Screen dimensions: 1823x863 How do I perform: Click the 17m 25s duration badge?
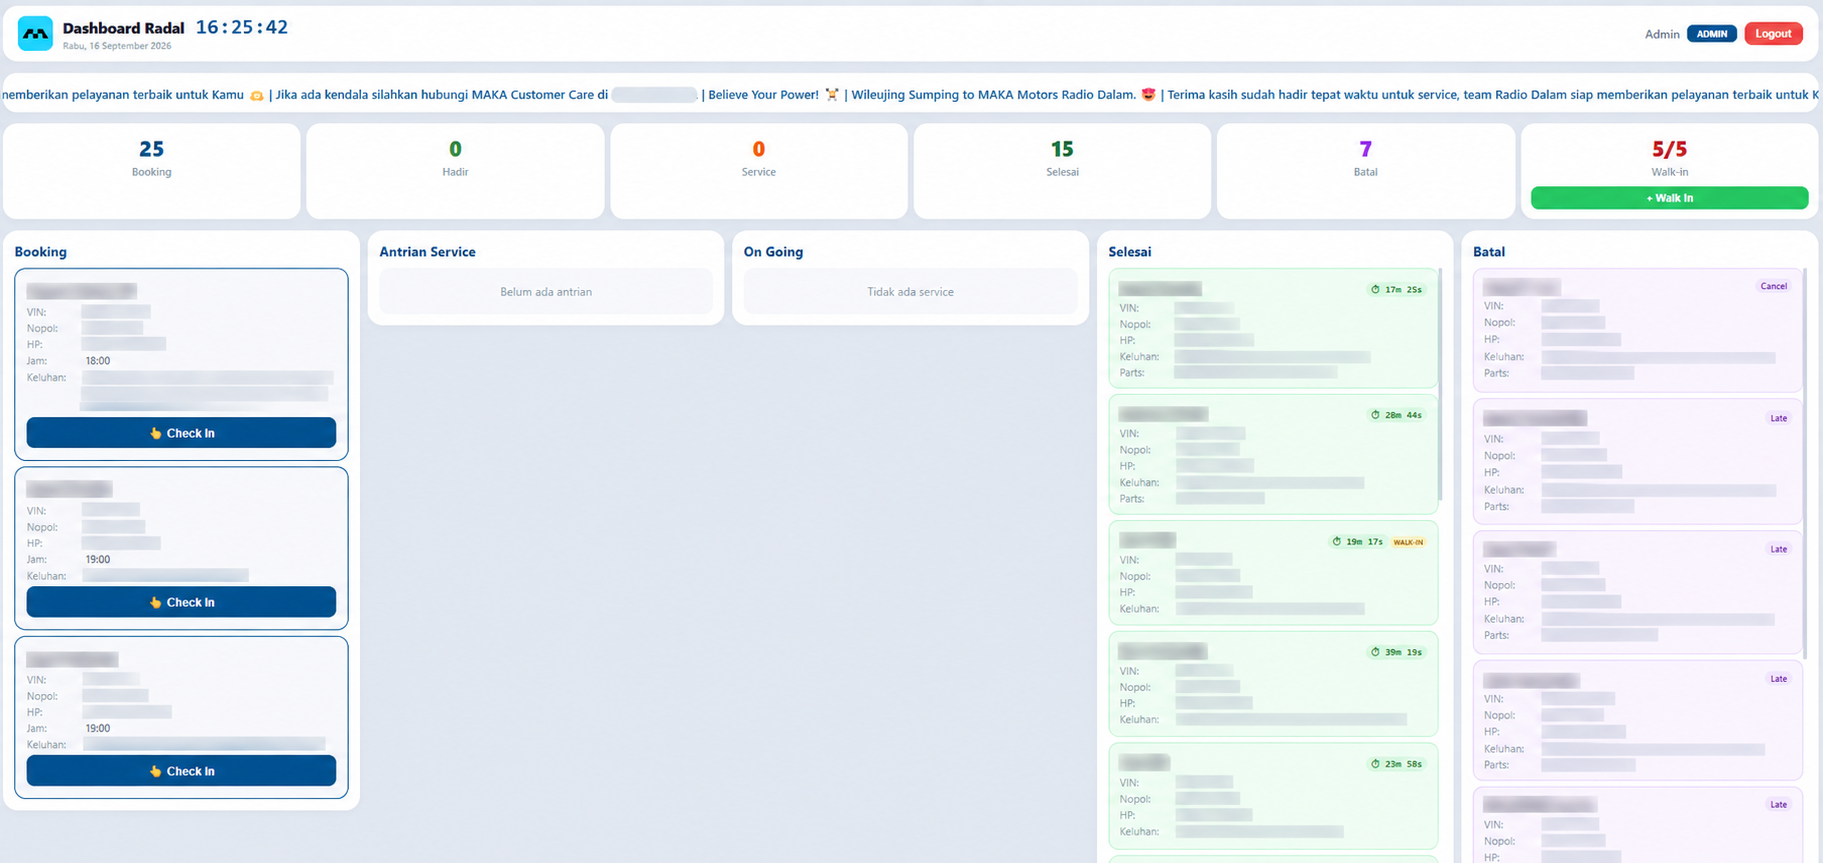point(1396,290)
